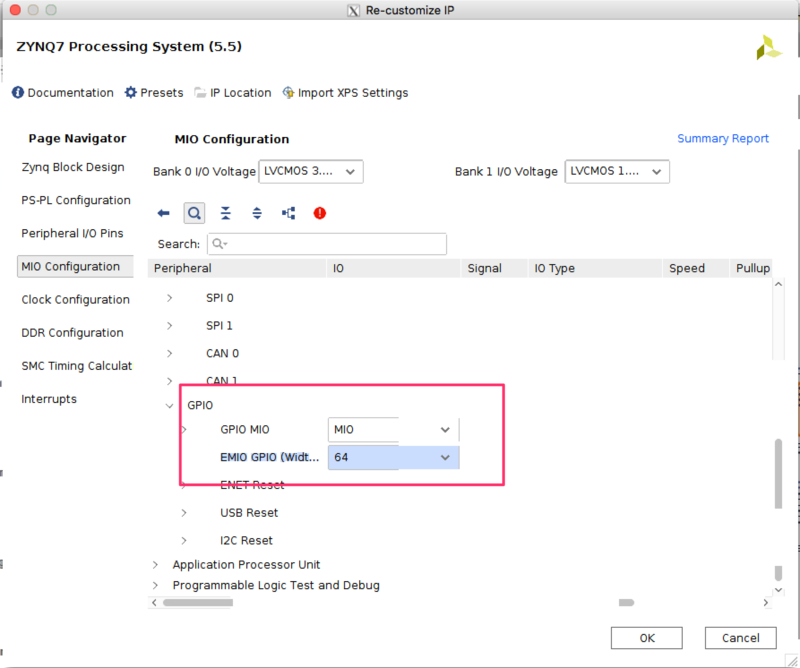Expand Application Processor Unit section
The image size is (800, 668).
point(155,565)
